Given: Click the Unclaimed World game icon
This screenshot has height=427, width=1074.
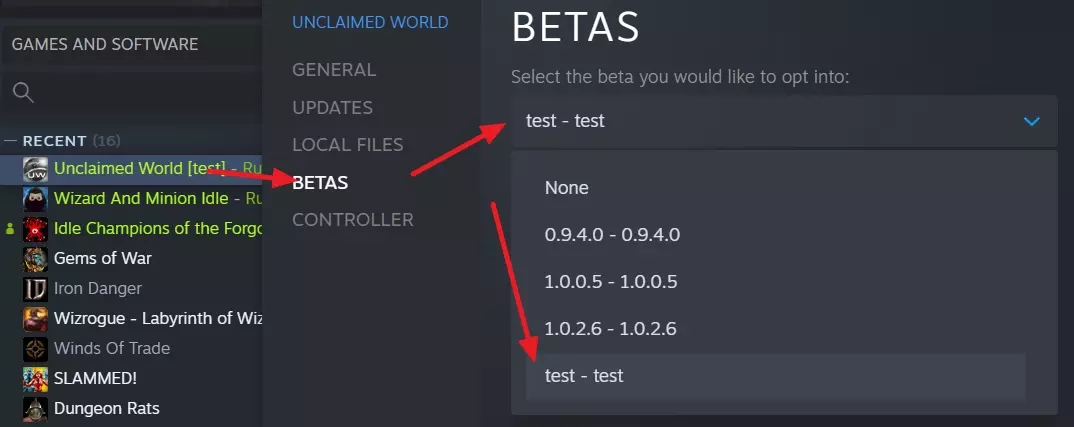Looking at the screenshot, I should 35,169.
